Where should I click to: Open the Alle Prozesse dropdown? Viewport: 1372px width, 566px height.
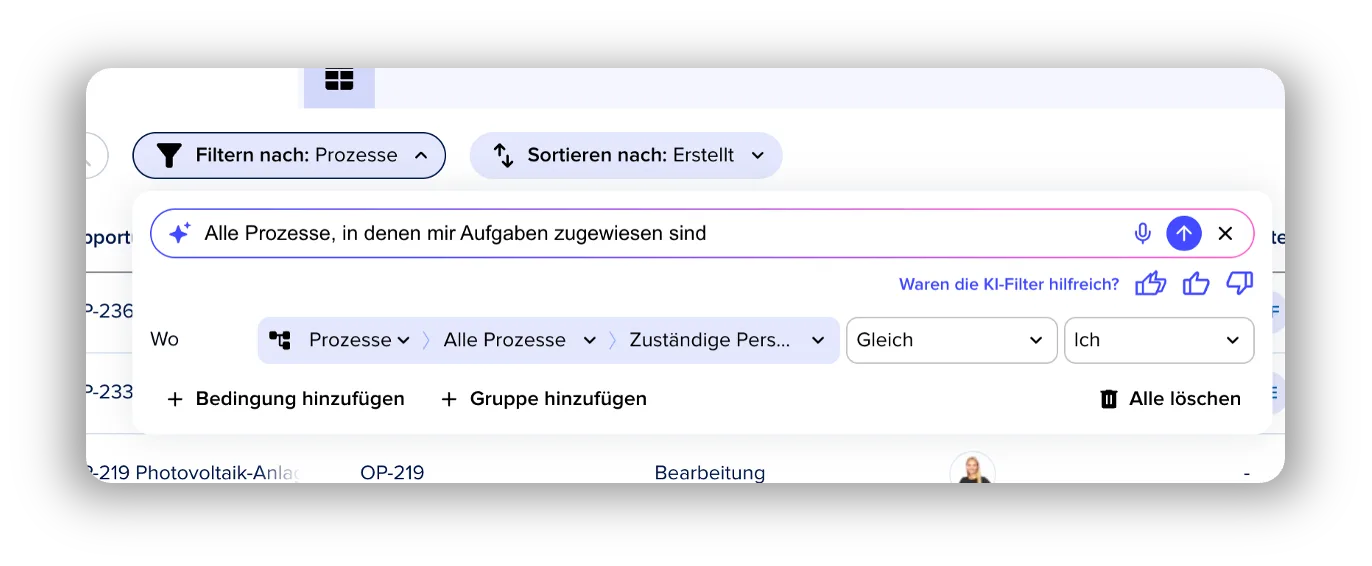coord(520,340)
